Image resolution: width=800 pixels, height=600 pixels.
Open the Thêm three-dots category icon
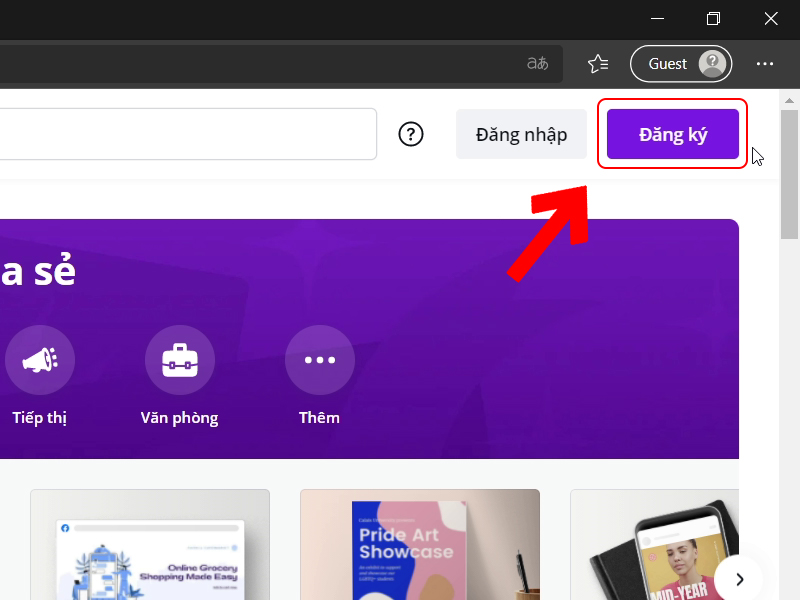point(320,360)
